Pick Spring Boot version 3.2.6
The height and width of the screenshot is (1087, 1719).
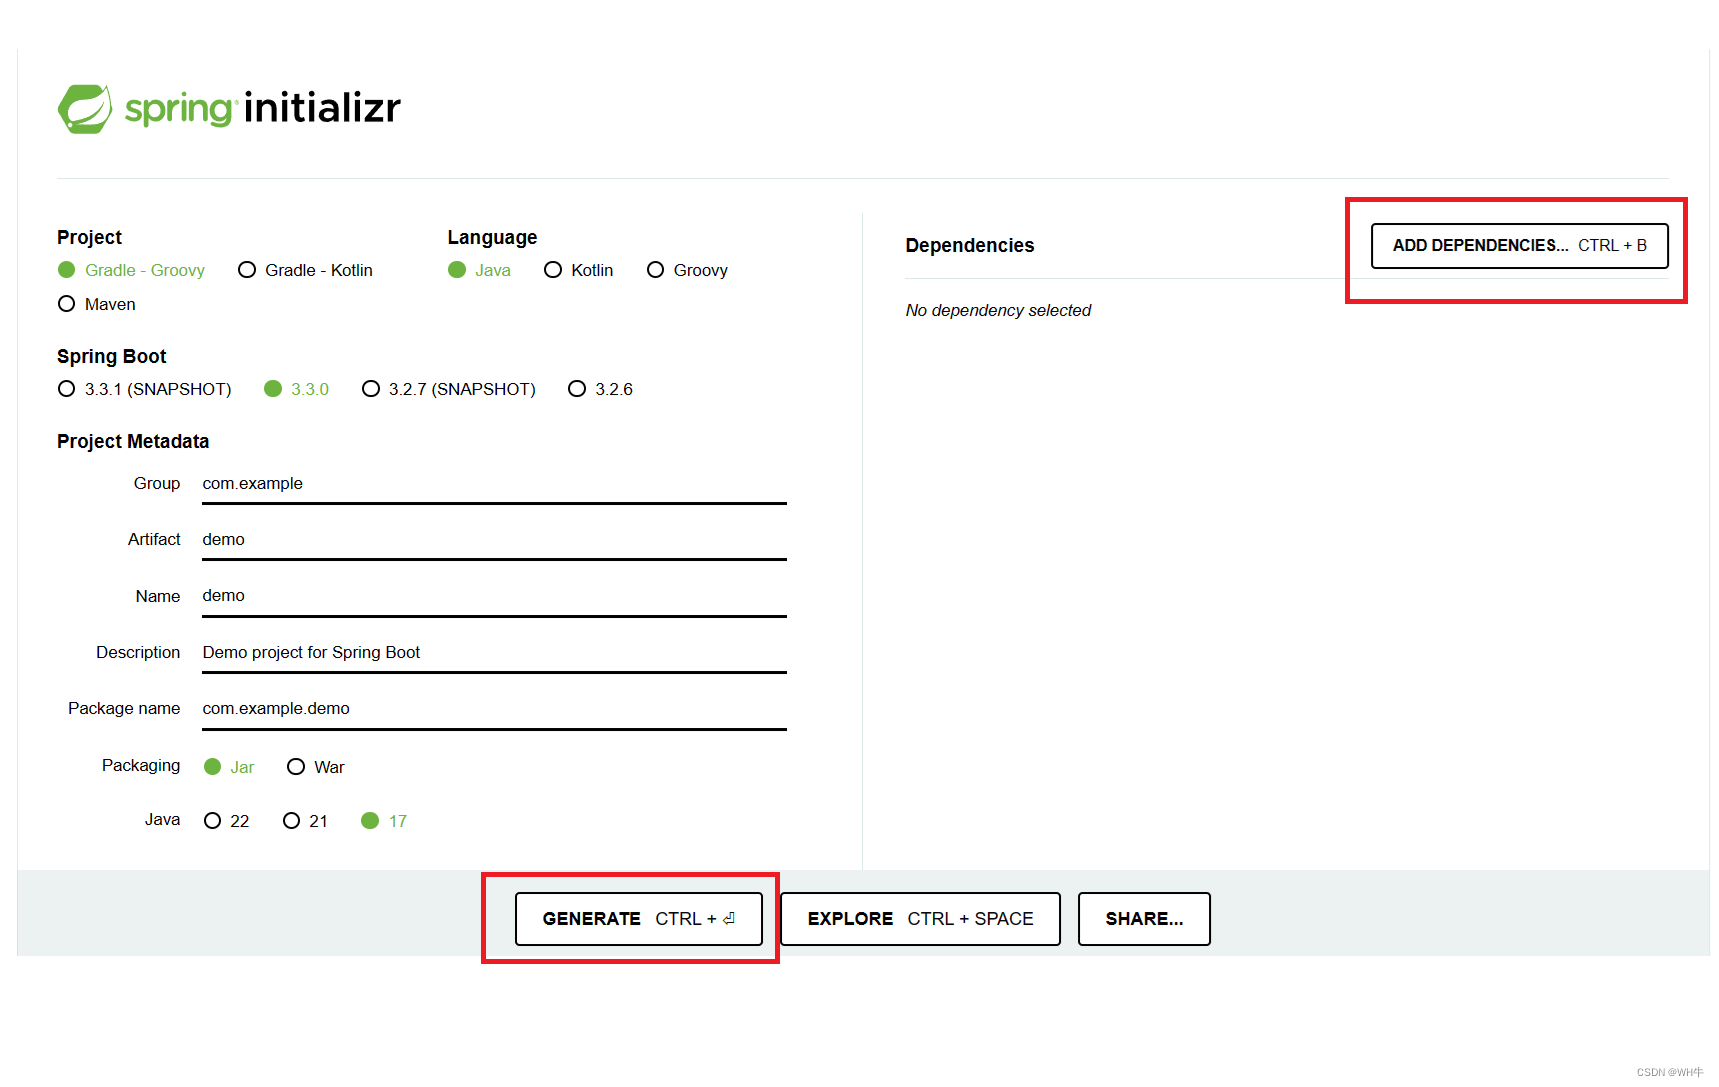(x=600, y=389)
